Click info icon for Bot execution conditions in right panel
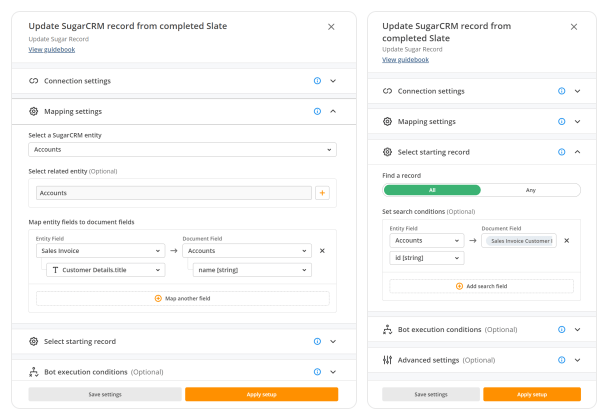 pyautogui.click(x=561, y=329)
